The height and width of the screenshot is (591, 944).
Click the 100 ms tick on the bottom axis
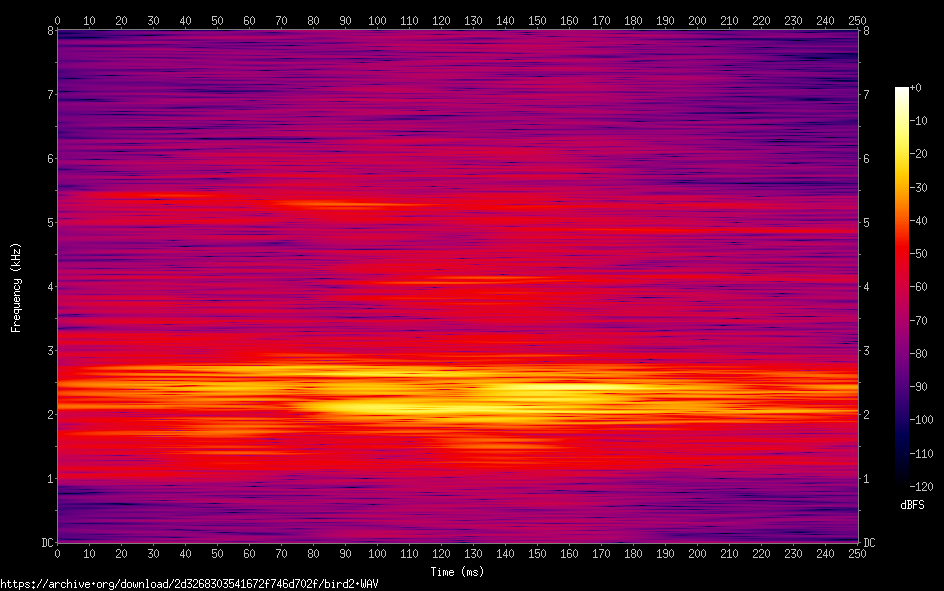point(377,553)
